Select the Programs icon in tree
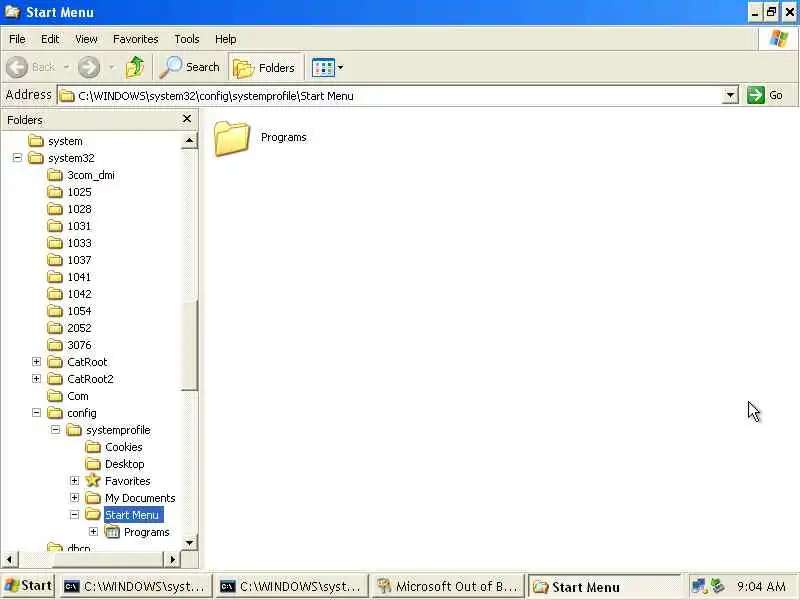Image resolution: width=800 pixels, height=600 pixels. click(x=112, y=532)
